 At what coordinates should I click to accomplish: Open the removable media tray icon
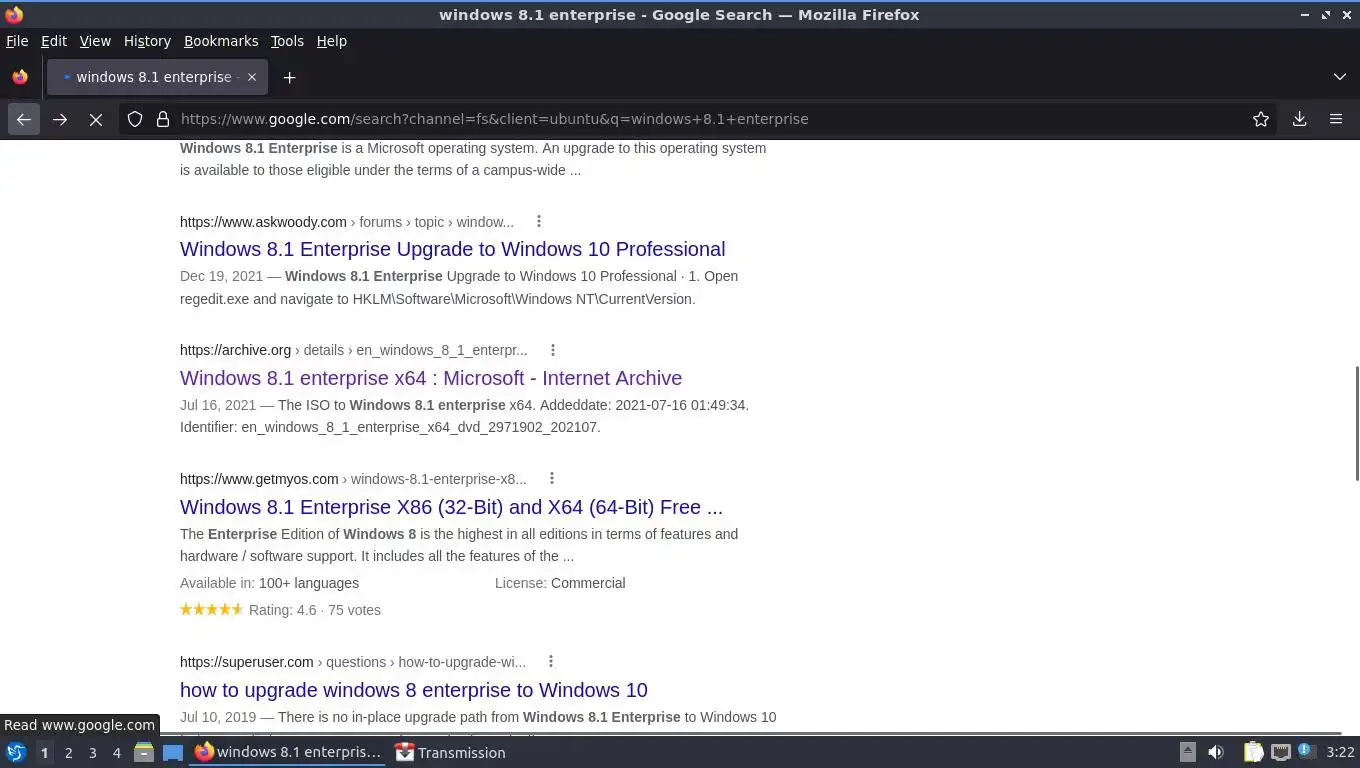point(1187,753)
